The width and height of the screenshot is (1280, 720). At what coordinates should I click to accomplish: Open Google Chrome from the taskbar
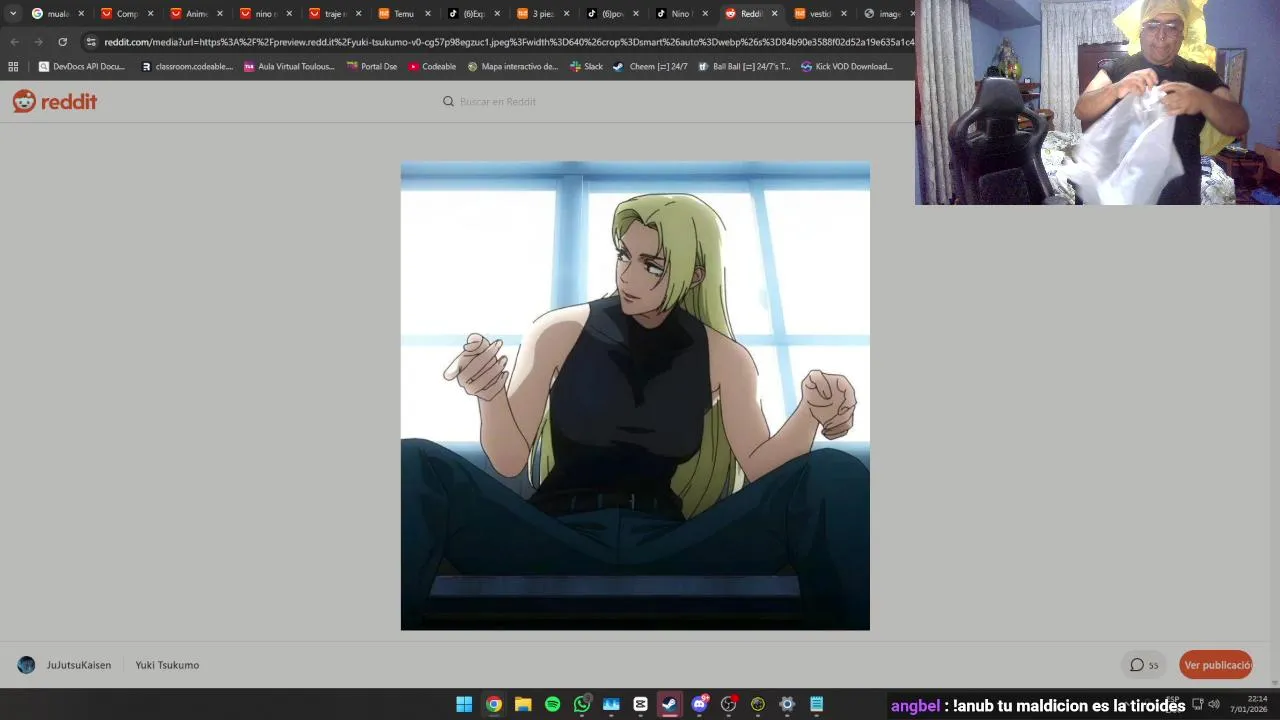(494, 704)
